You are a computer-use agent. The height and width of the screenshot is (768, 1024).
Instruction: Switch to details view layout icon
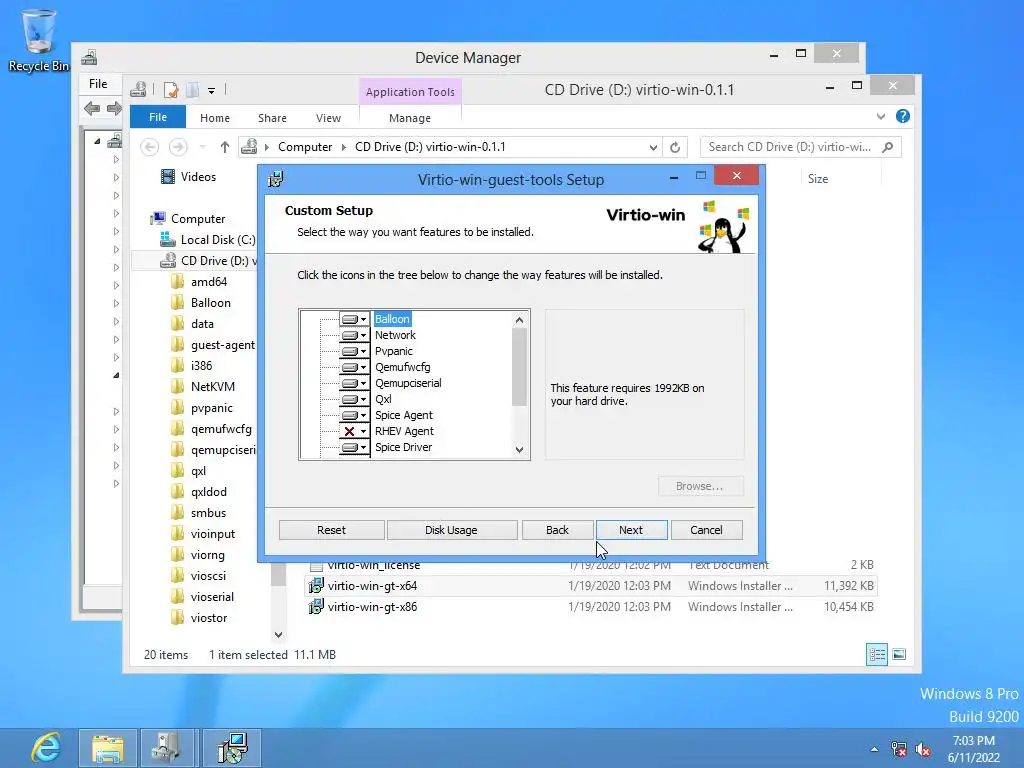[877, 654]
